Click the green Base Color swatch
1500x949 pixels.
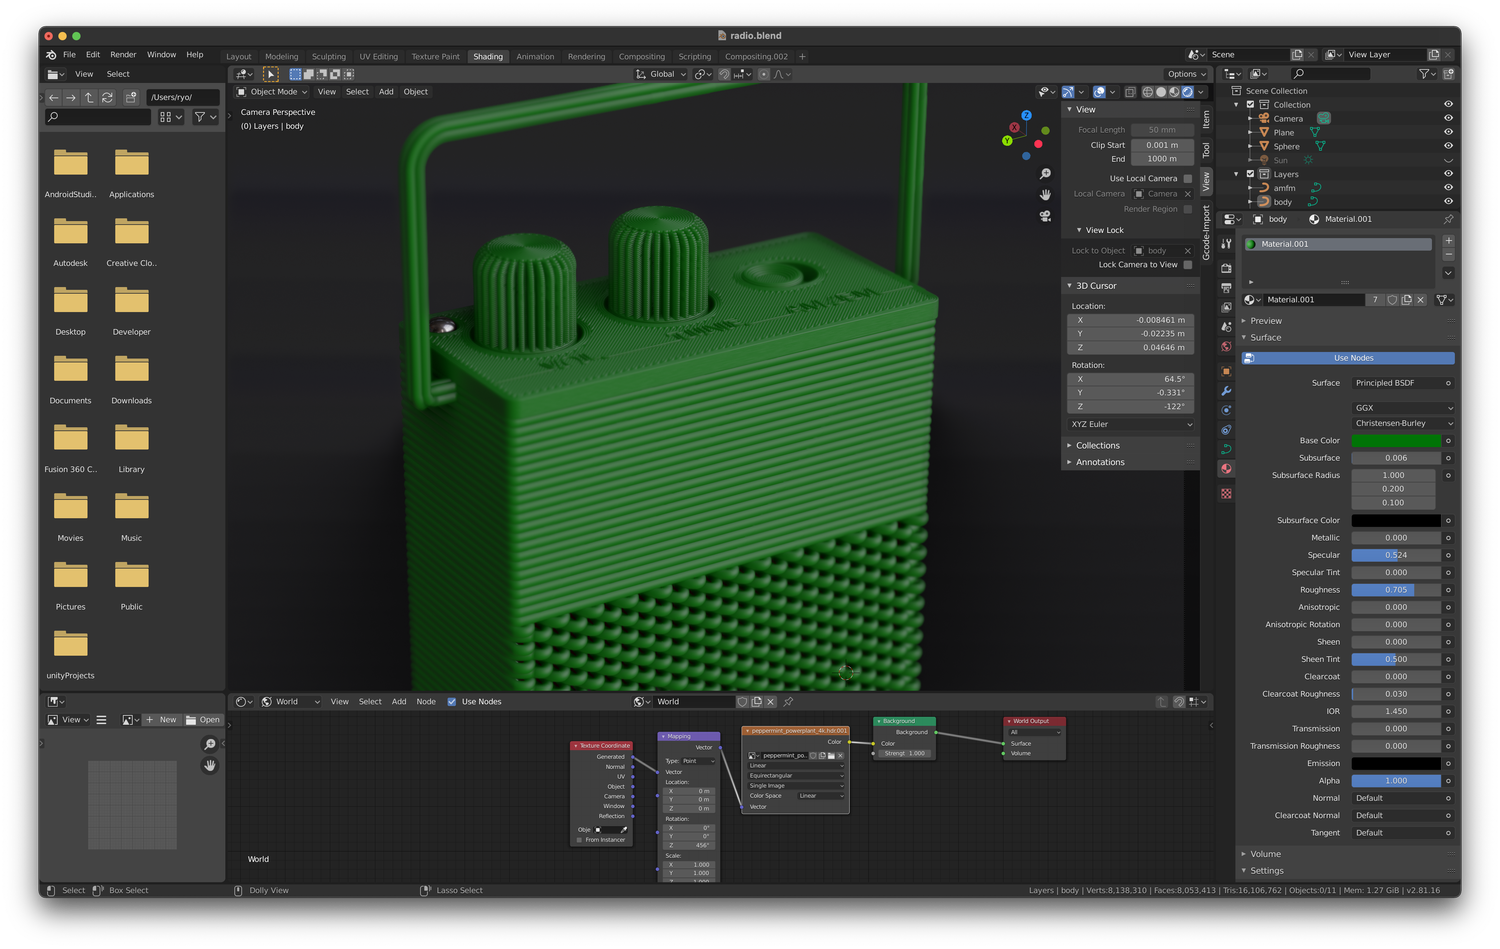(1396, 441)
